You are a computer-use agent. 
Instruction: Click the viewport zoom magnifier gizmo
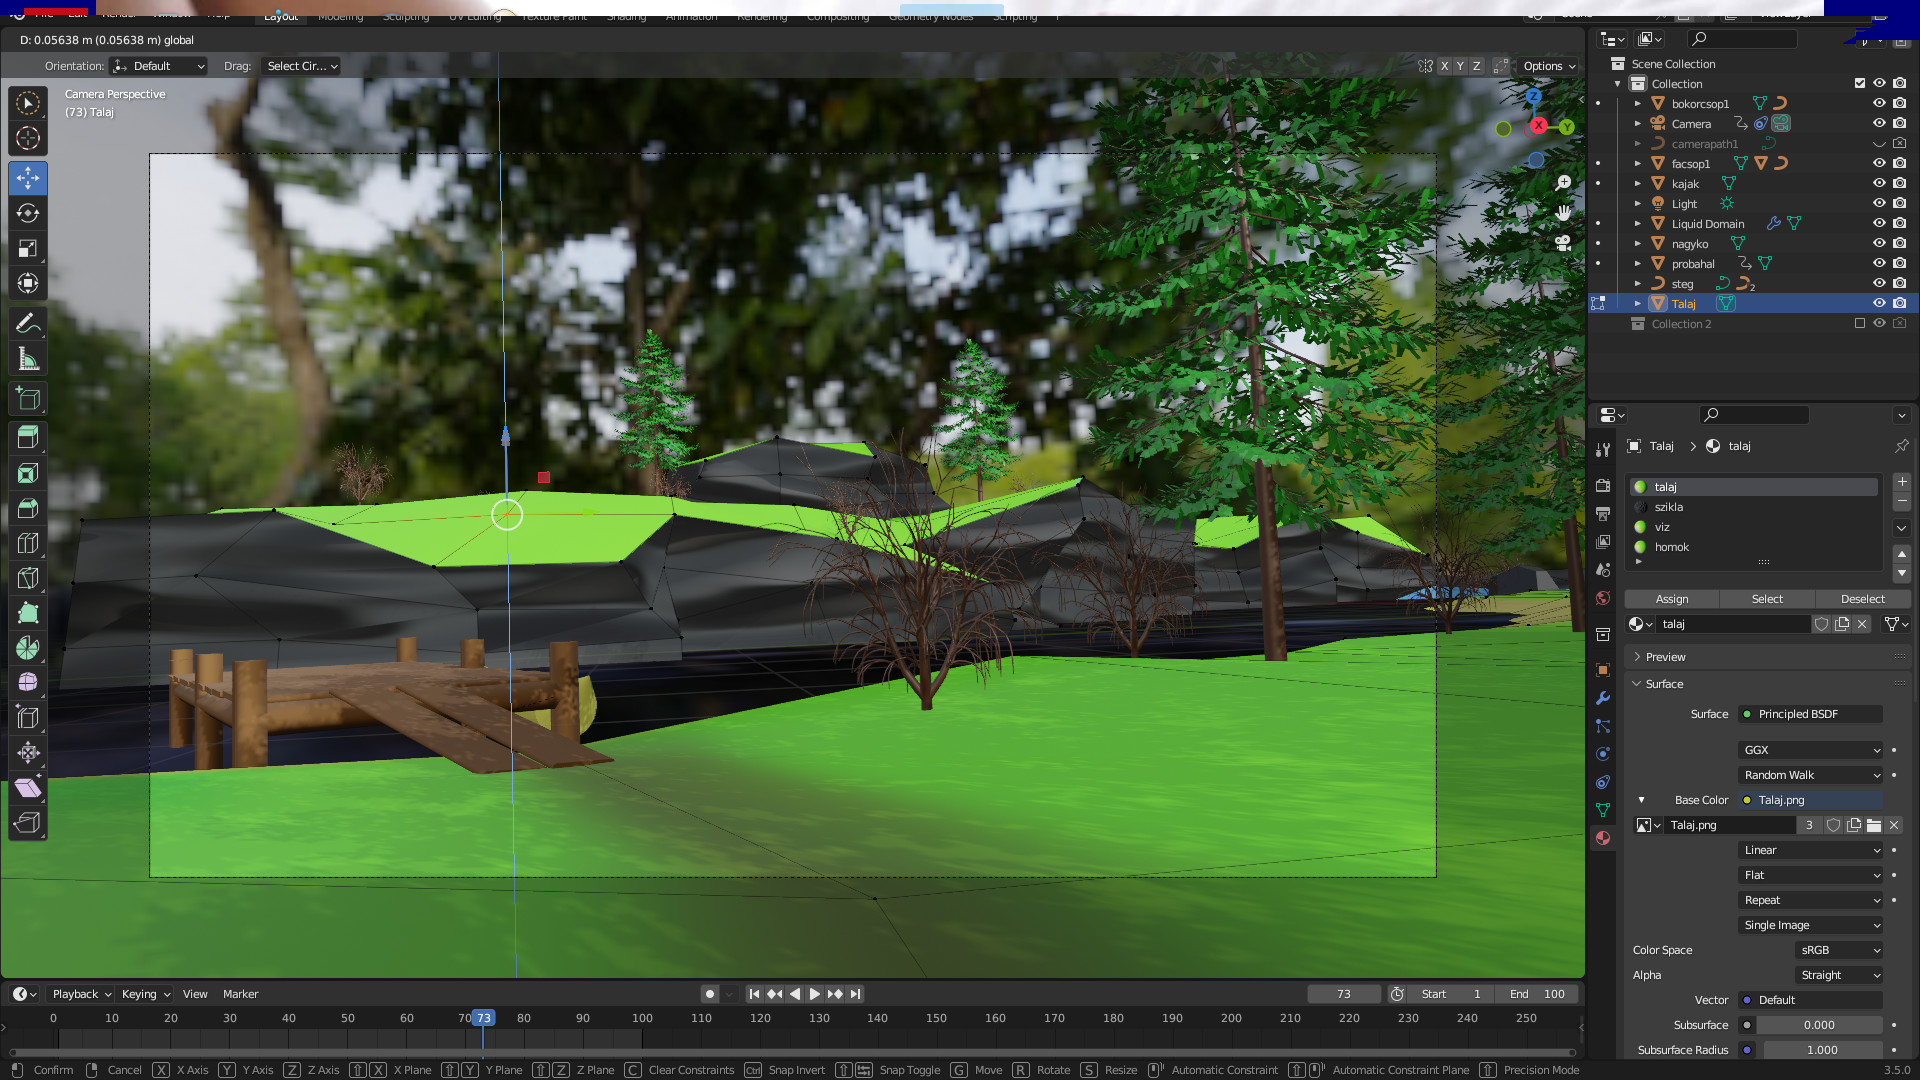[x=1563, y=183]
